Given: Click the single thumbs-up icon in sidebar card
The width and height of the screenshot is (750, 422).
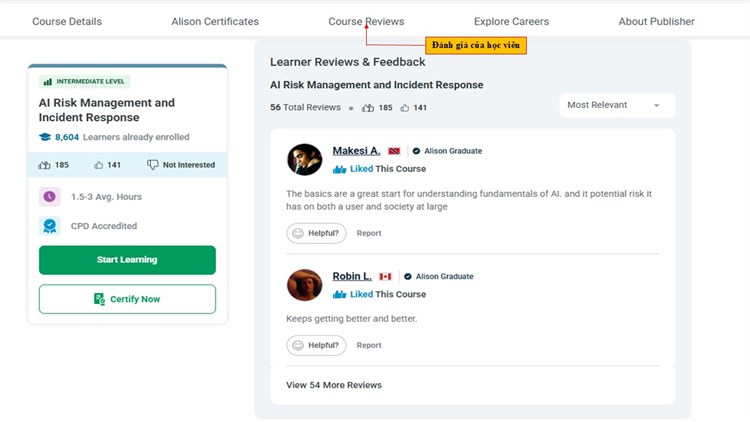Looking at the screenshot, I should point(99,165).
